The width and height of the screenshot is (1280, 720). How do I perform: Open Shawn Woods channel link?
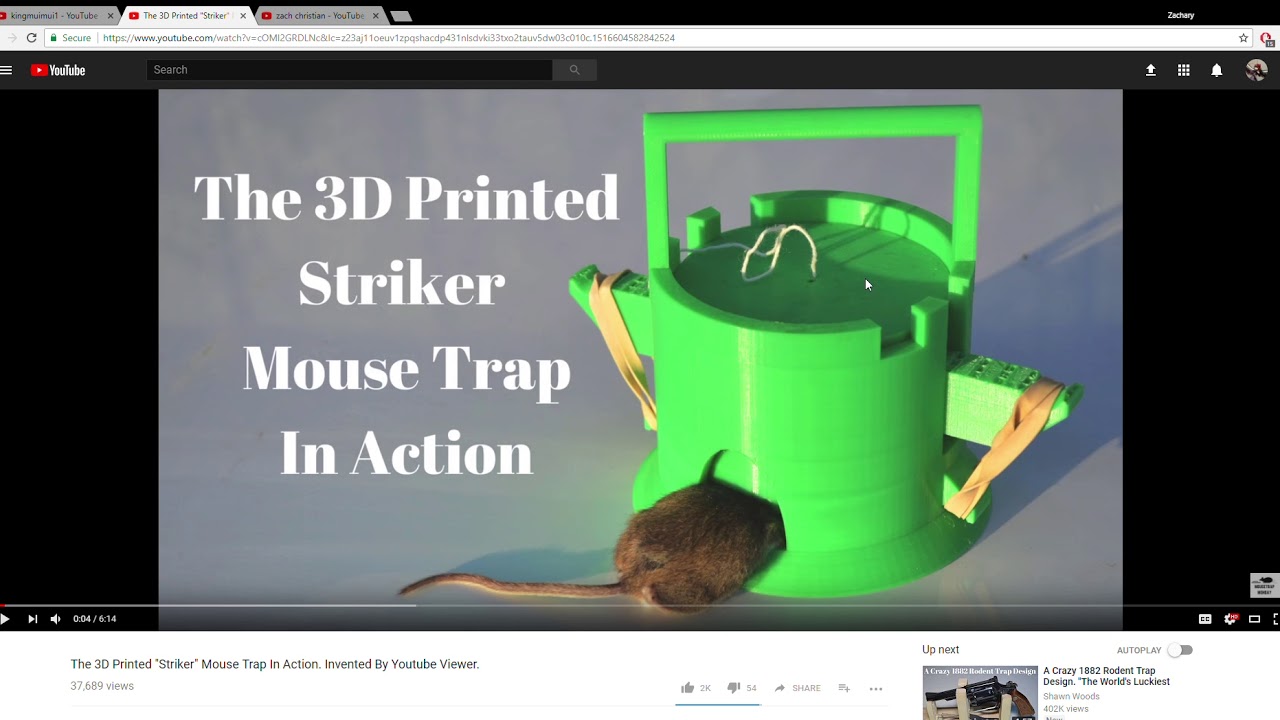tap(1071, 697)
